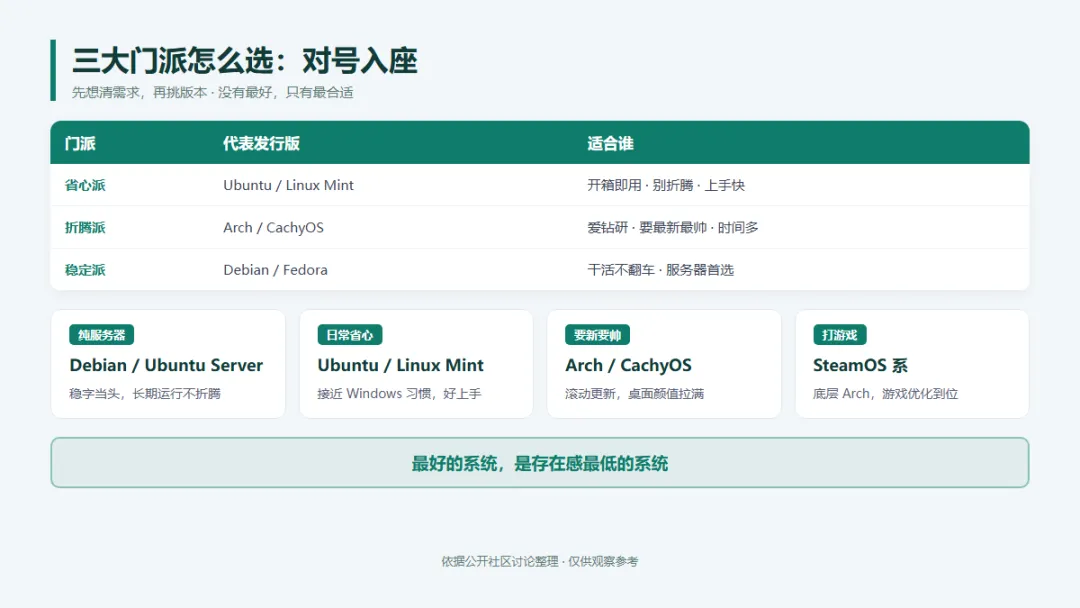Click the description 底层 Arch，游戏优化到位

(885, 394)
